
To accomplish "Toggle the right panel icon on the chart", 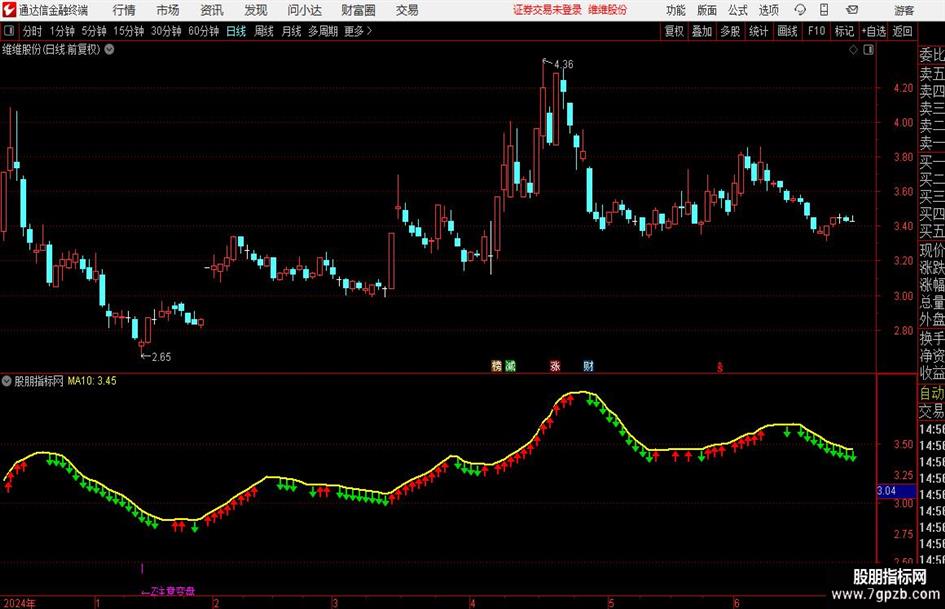I will pos(868,50).
